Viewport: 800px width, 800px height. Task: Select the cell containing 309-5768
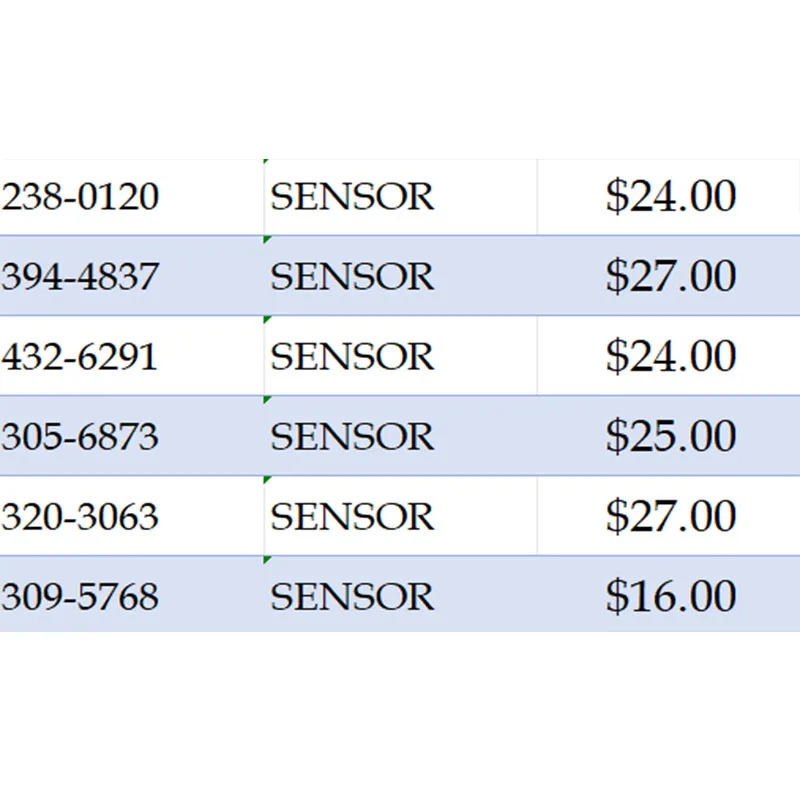click(x=132, y=594)
